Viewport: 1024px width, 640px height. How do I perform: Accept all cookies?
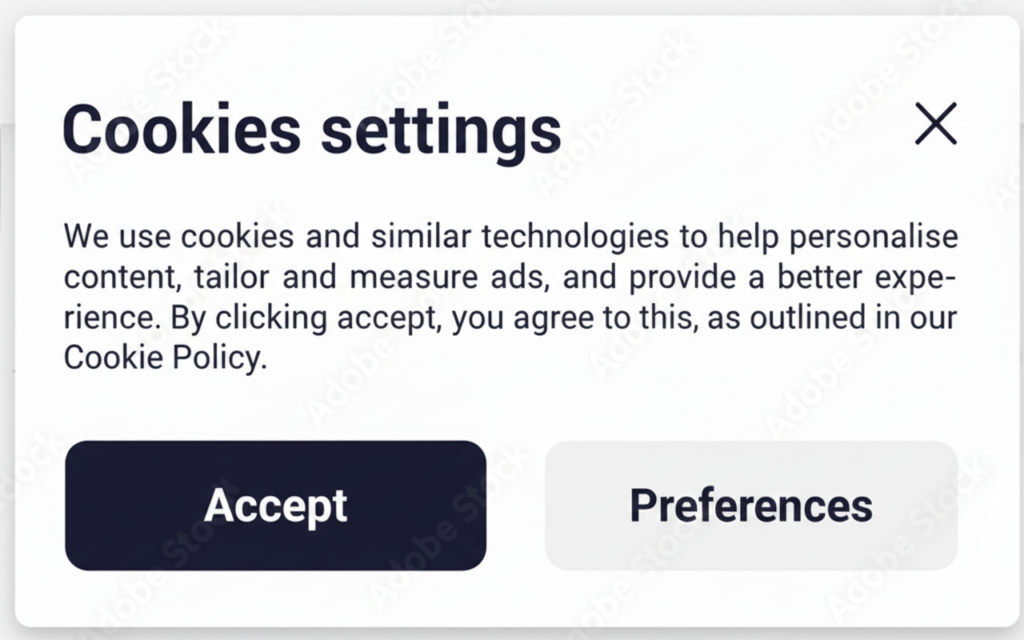tap(275, 506)
